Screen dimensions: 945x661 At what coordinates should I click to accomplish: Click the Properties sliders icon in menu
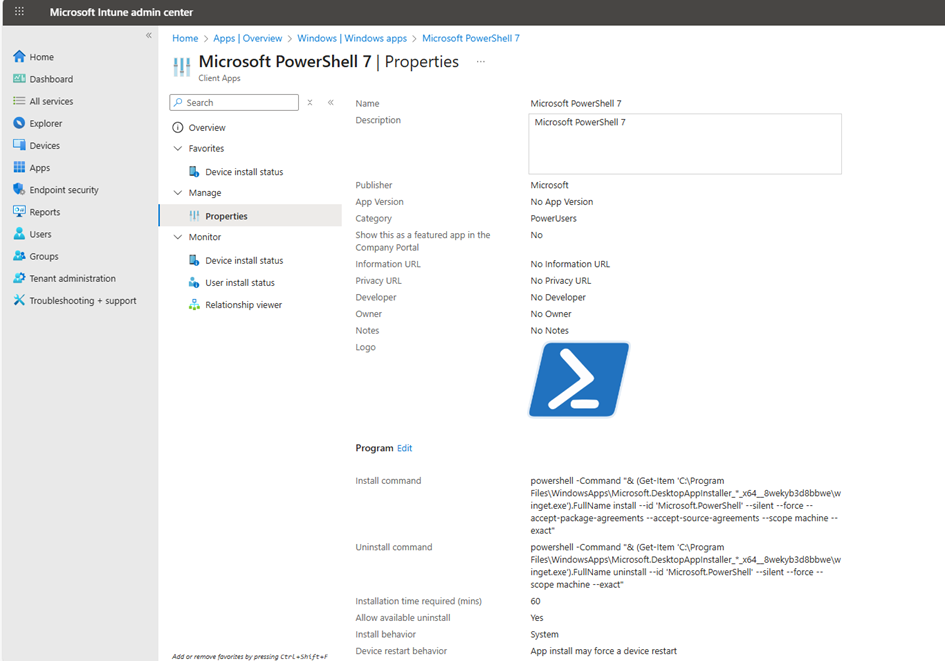click(194, 216)
